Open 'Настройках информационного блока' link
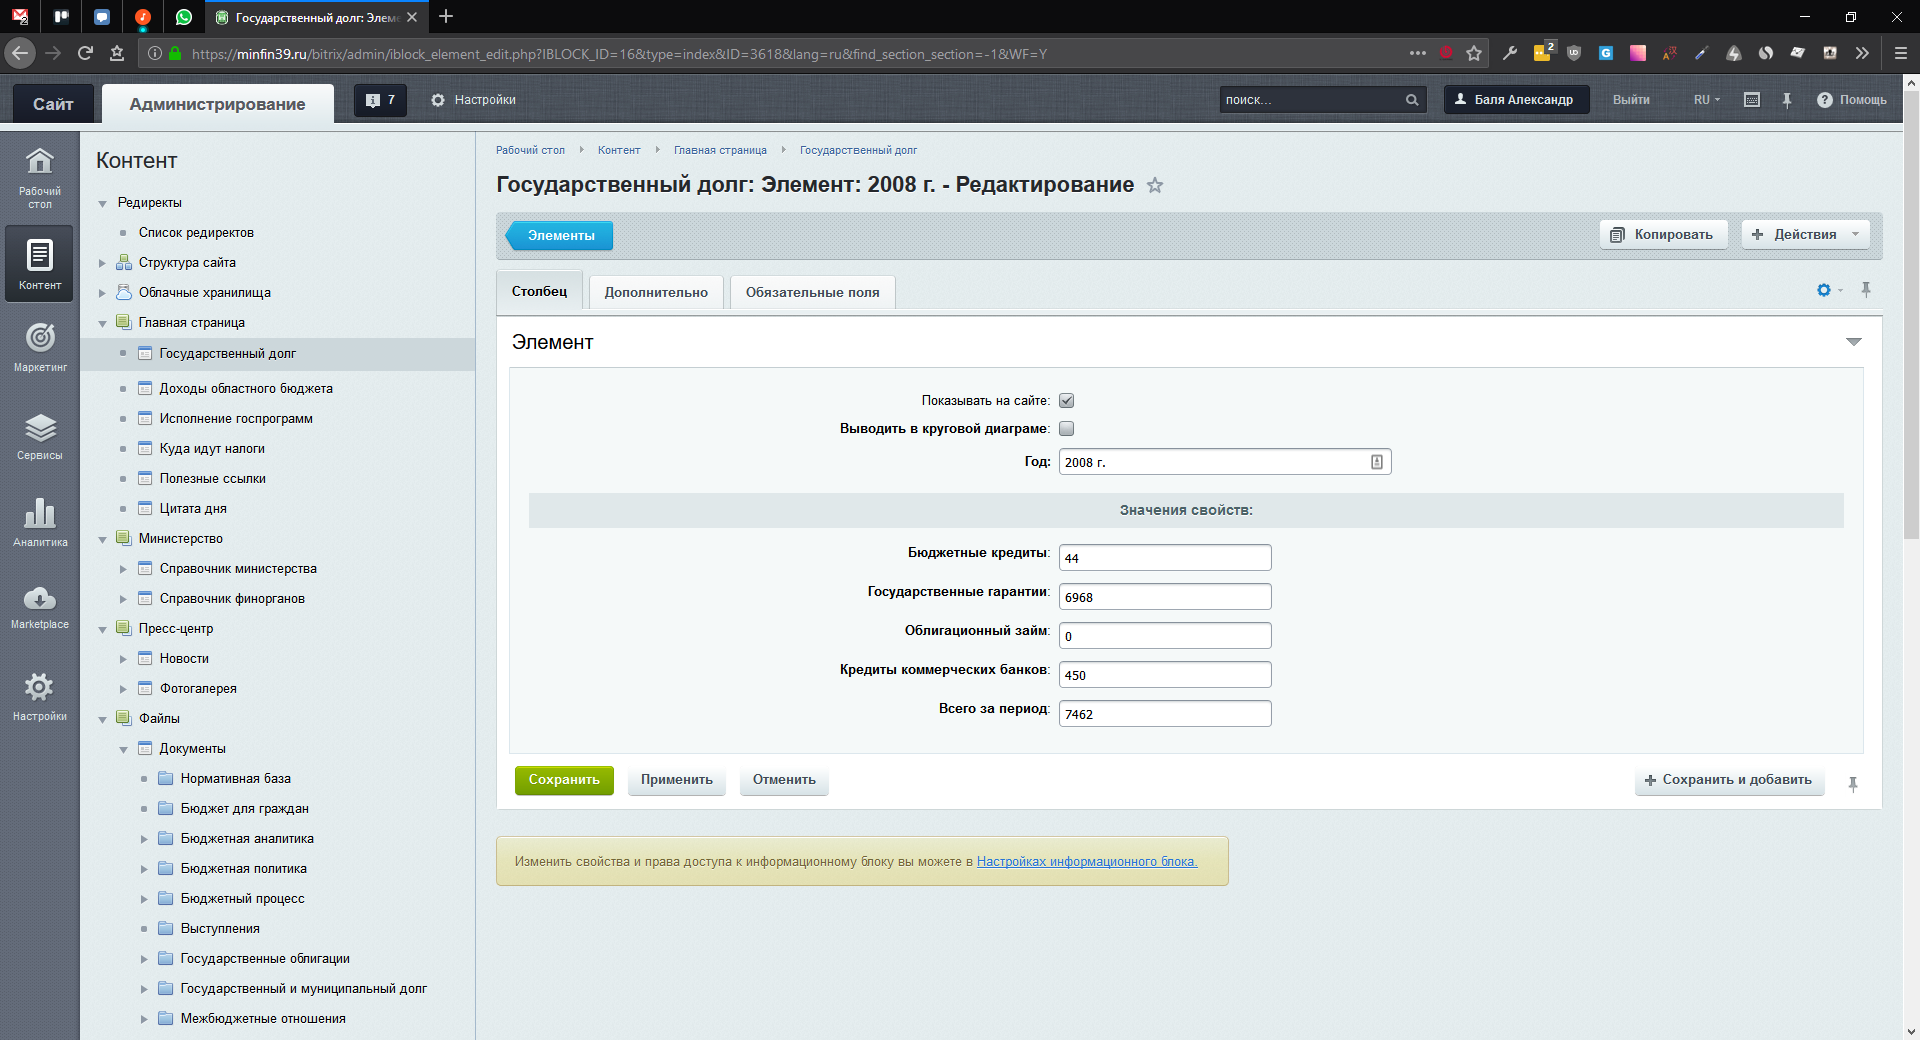Screen dimensions: 1920x1040 1086,862
